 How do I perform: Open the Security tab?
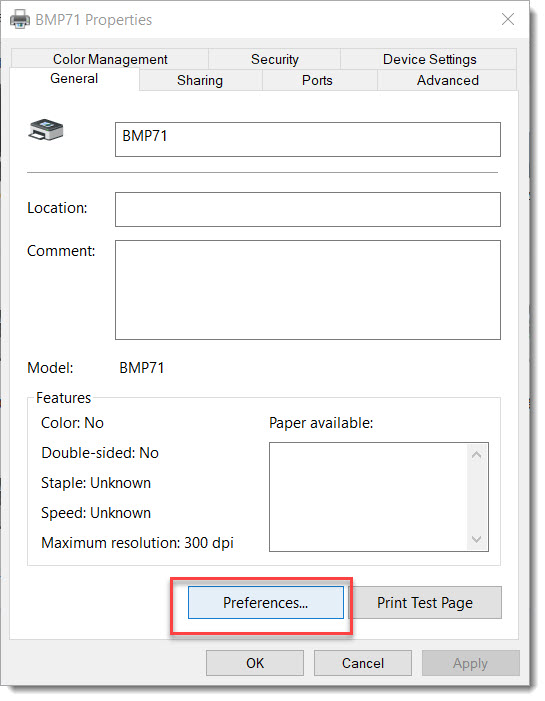coord(275,59)
